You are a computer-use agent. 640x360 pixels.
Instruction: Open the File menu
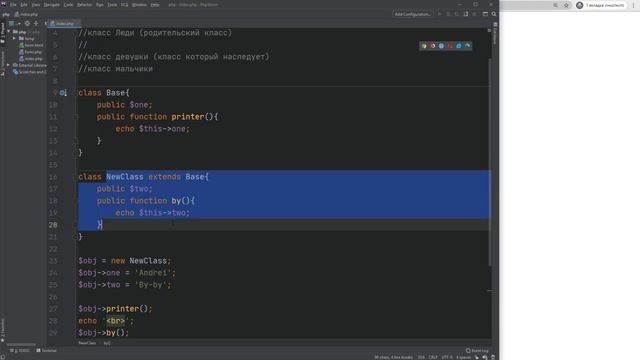coord(13,4)
